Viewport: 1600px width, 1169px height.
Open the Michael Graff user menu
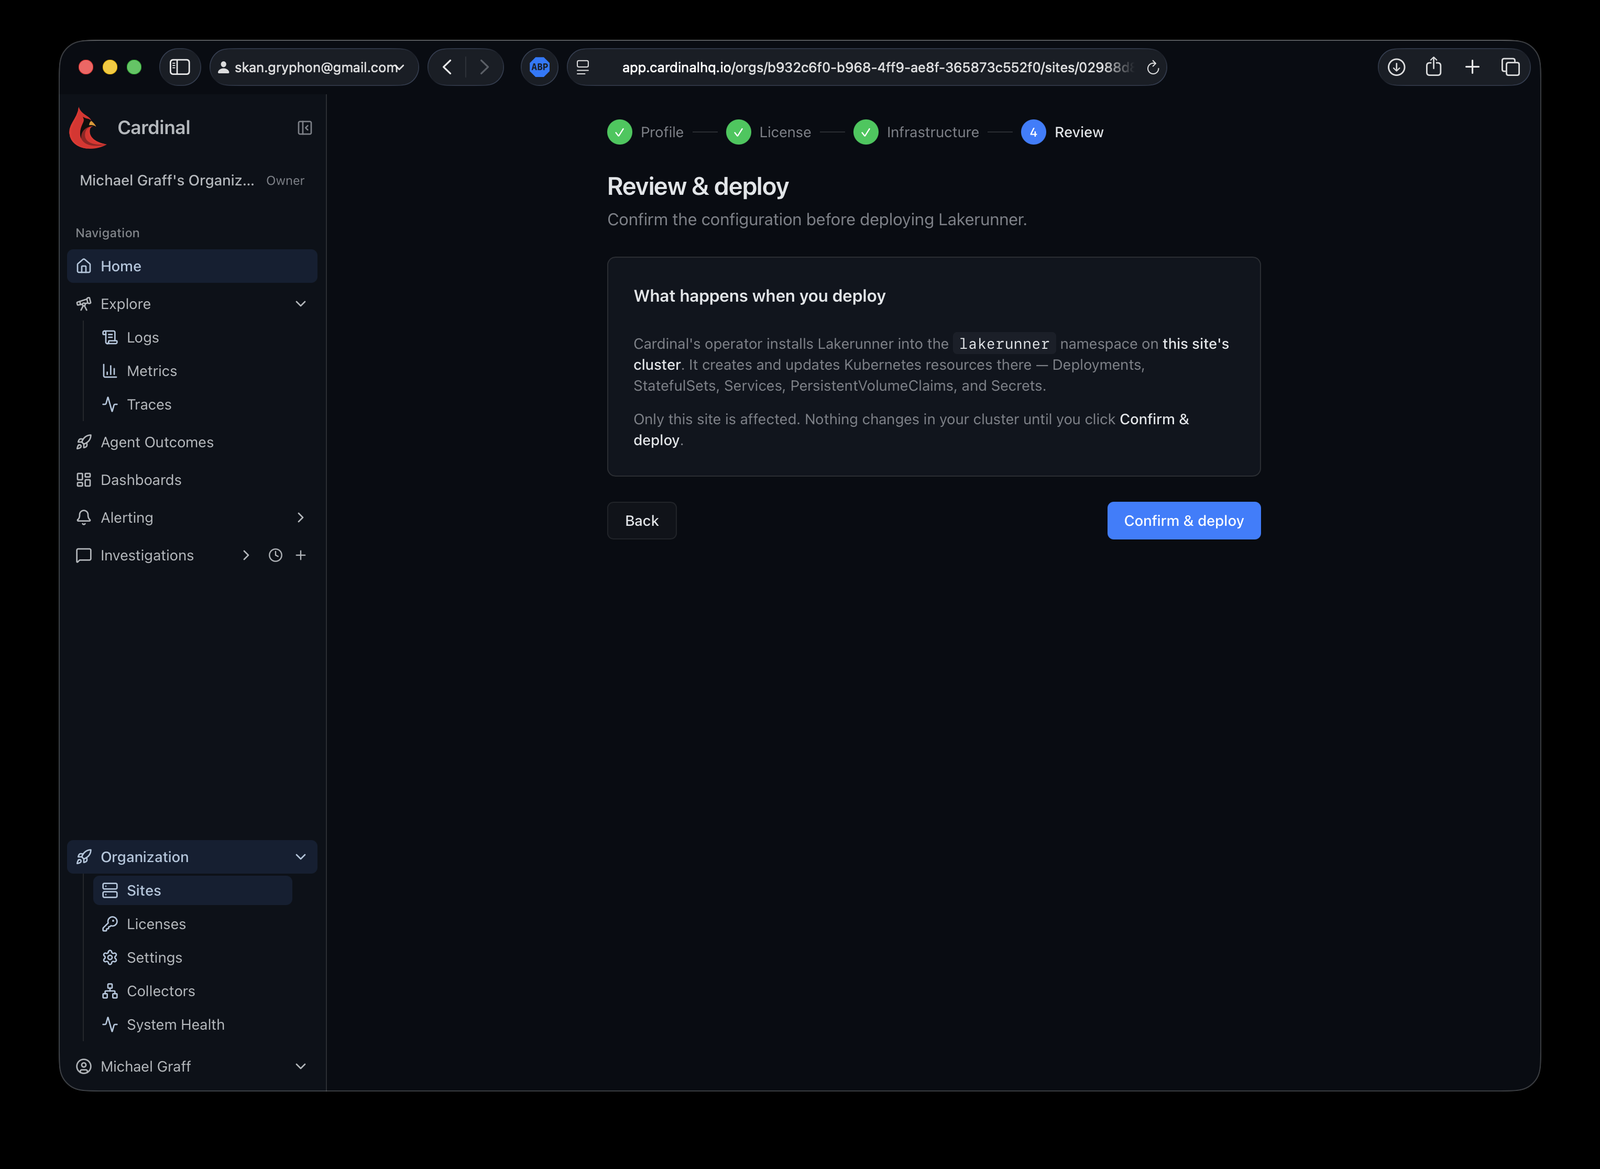point(192,1066)
